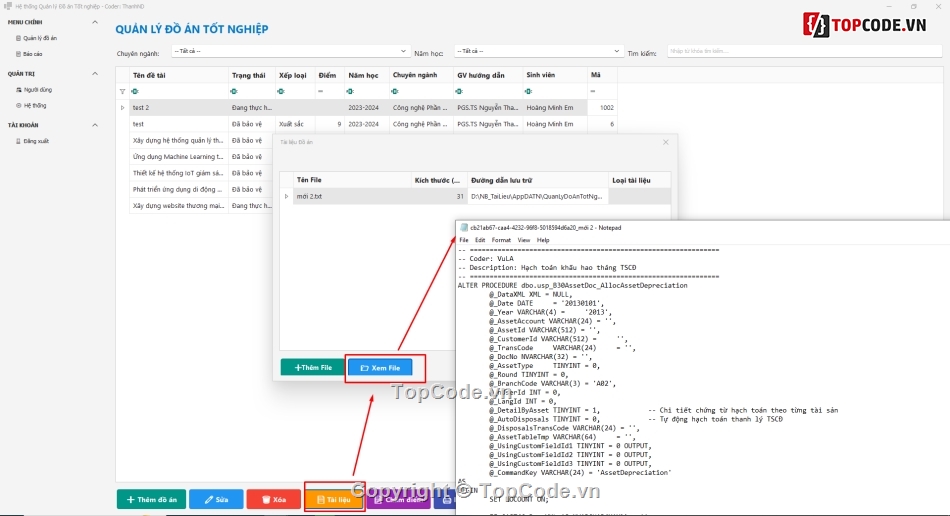This screenshot has height=516, width=950.
Task: Open Notepad Help menu
Action: point(543,240)
